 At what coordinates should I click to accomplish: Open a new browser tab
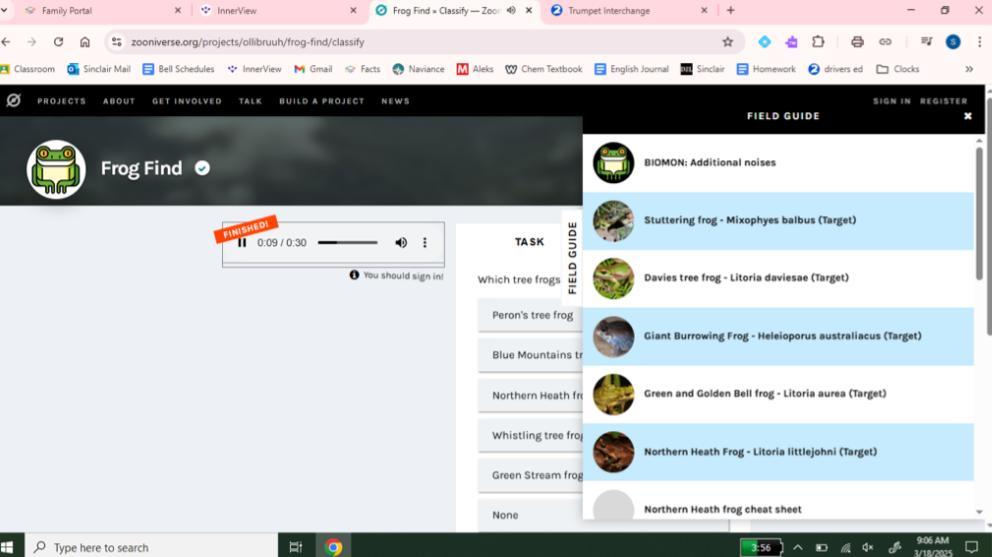[x=731, y=10]
